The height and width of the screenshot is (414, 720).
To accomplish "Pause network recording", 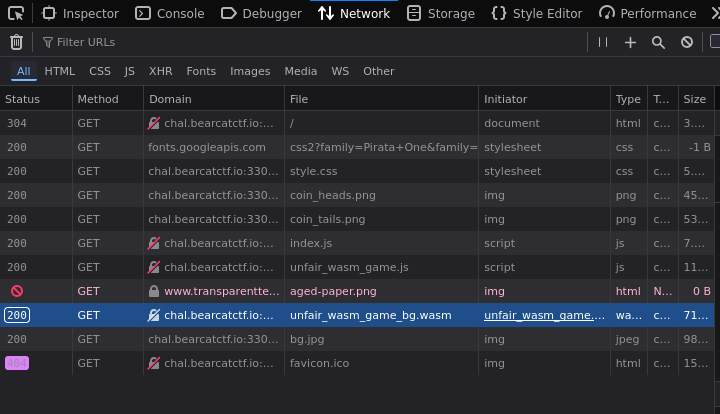I will click(x=603, y=42).
